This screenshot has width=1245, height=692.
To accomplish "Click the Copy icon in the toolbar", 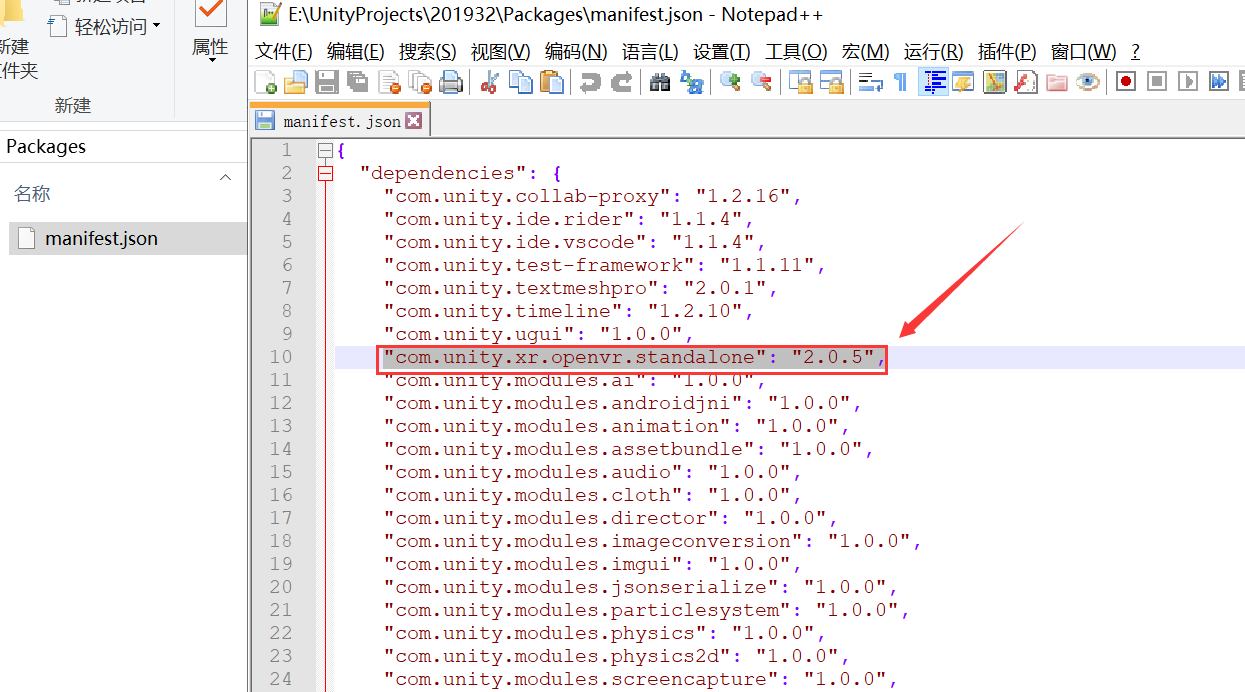I will [521, 82].
